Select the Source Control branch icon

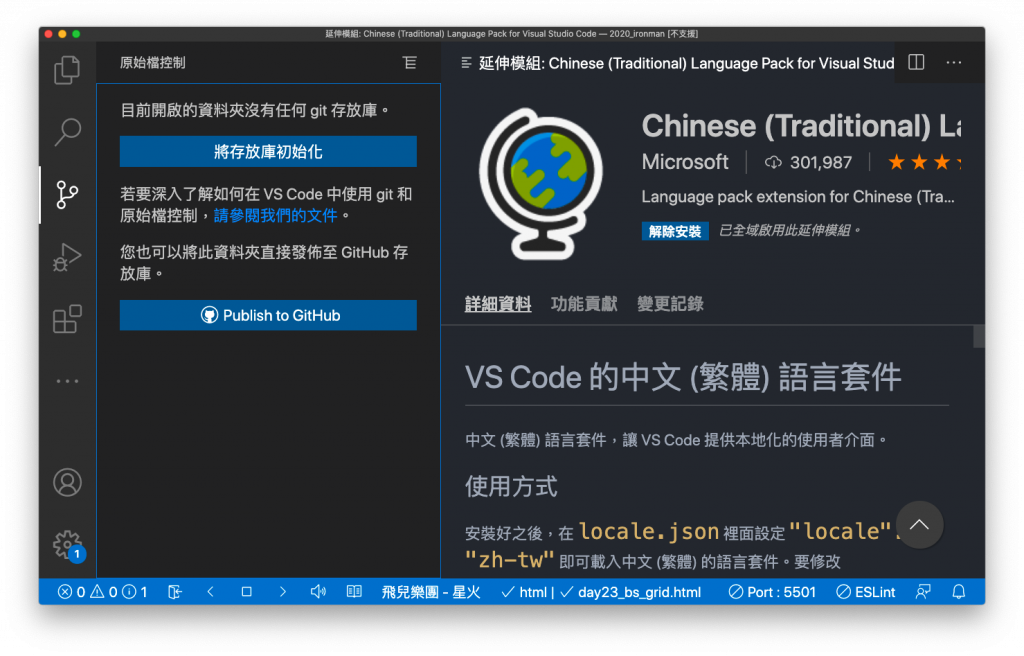pos(67,195)
